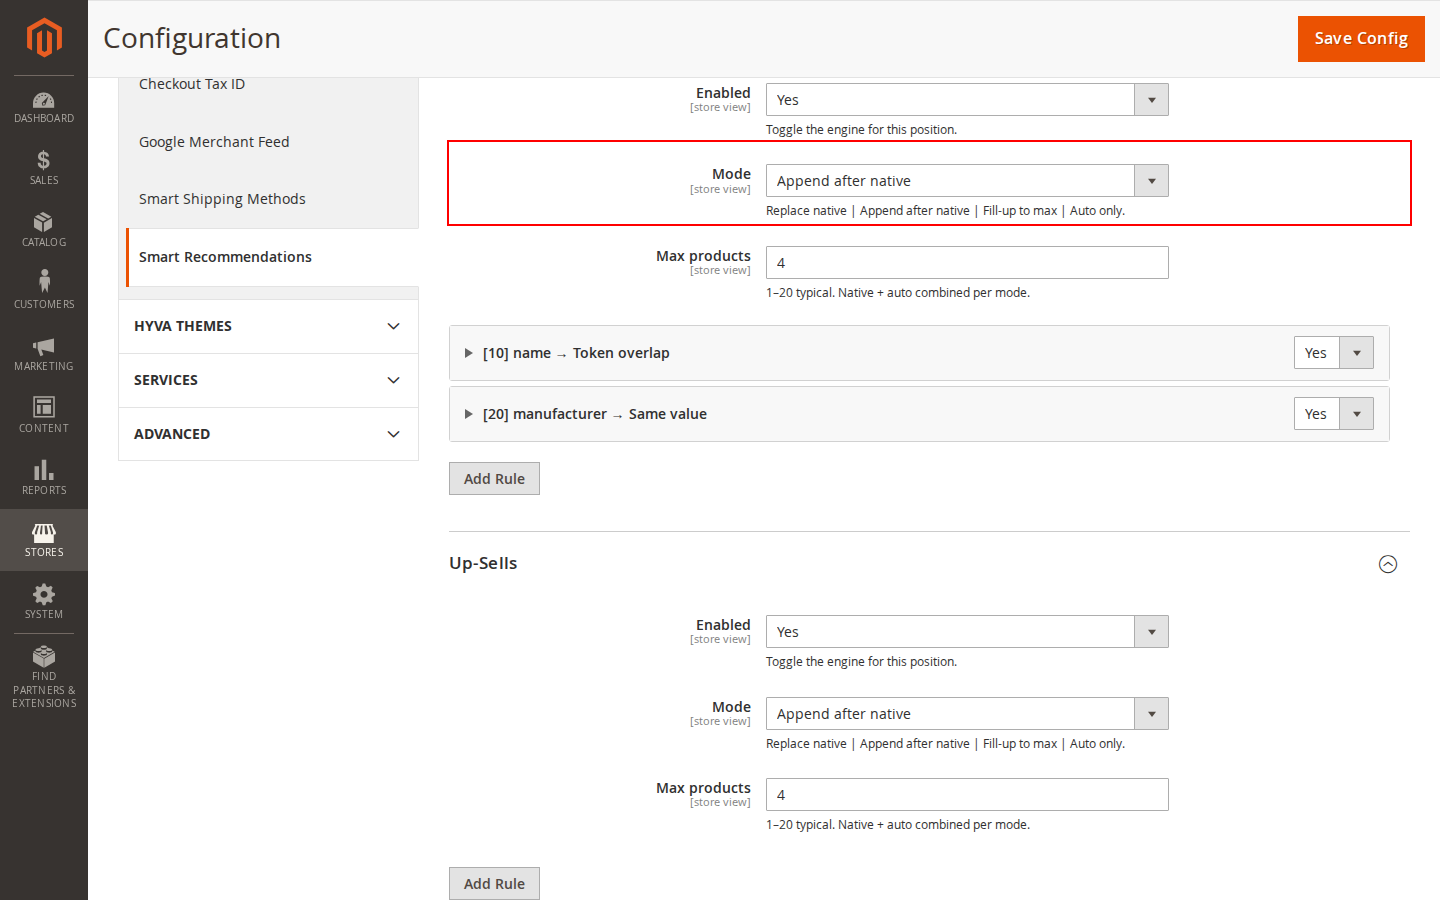
Task: Open Smart Shipping Methods settings
Action: click(x=222, y=199)
